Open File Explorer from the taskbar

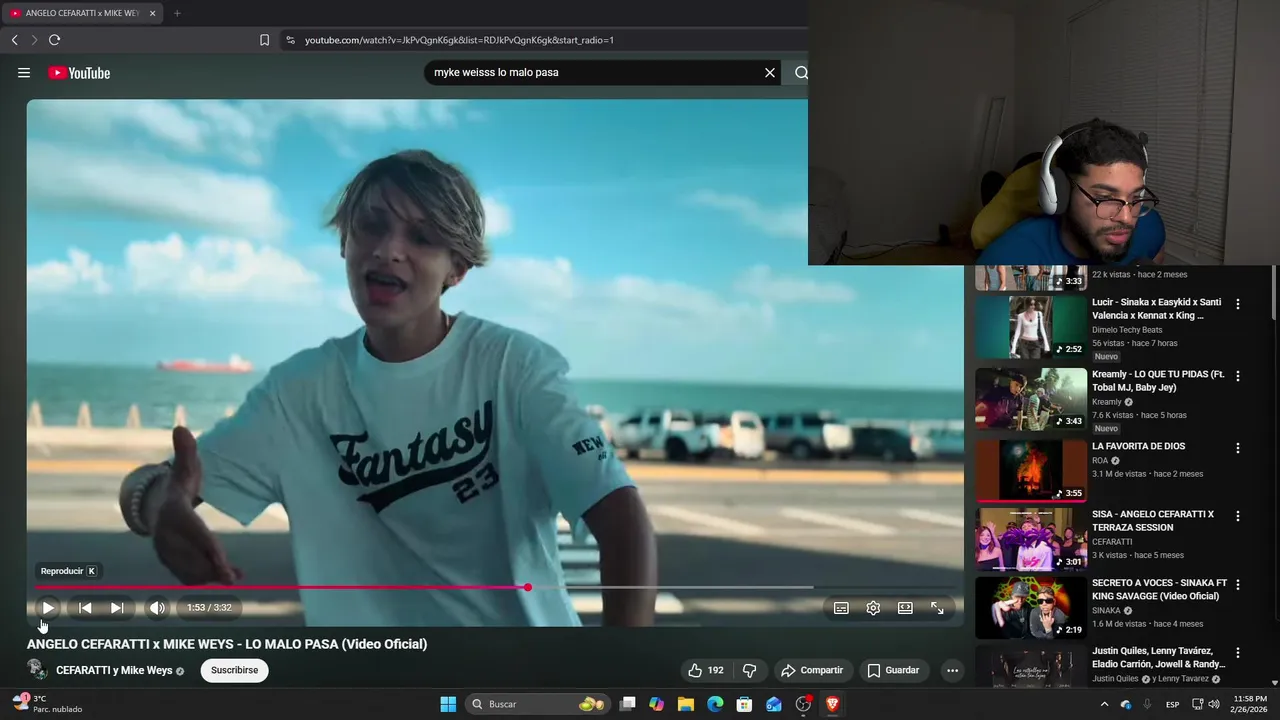coord(686,704)
